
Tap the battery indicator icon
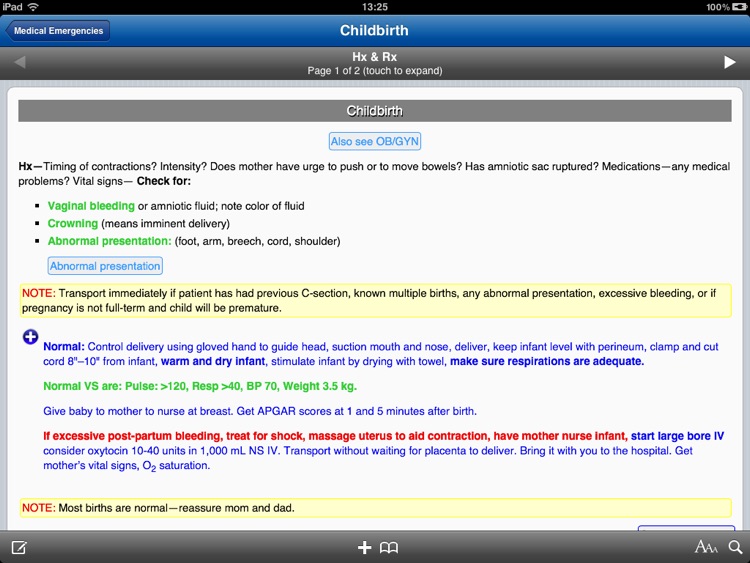[x=739, y=7]
